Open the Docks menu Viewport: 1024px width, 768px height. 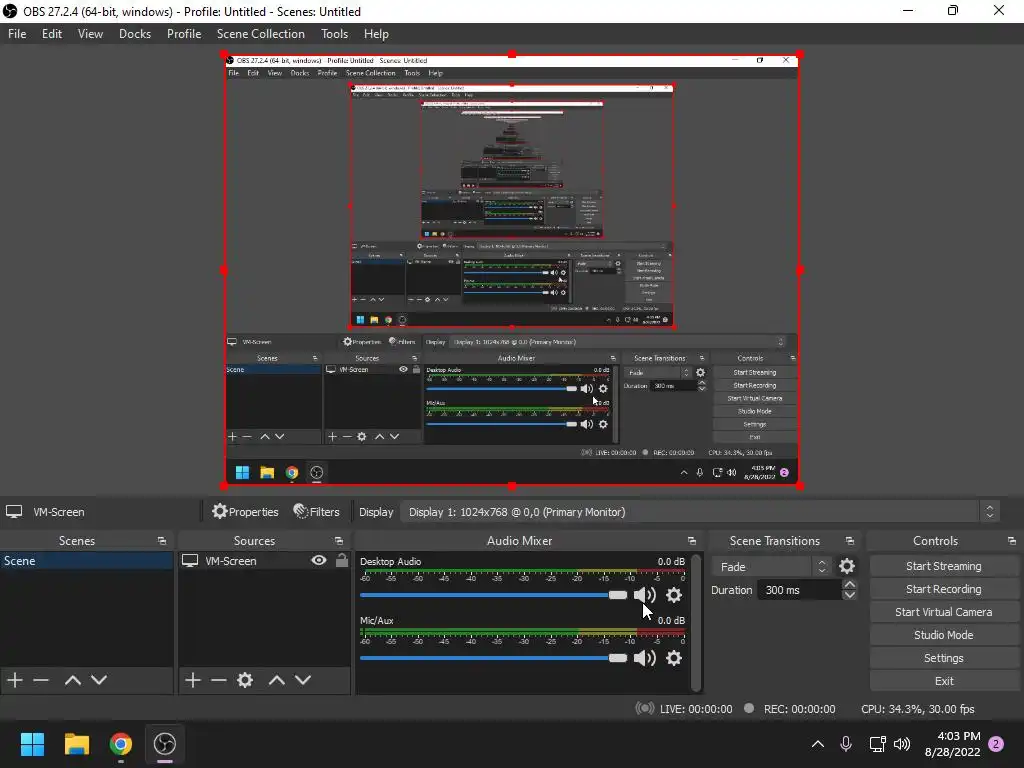(x=135, y=34)
